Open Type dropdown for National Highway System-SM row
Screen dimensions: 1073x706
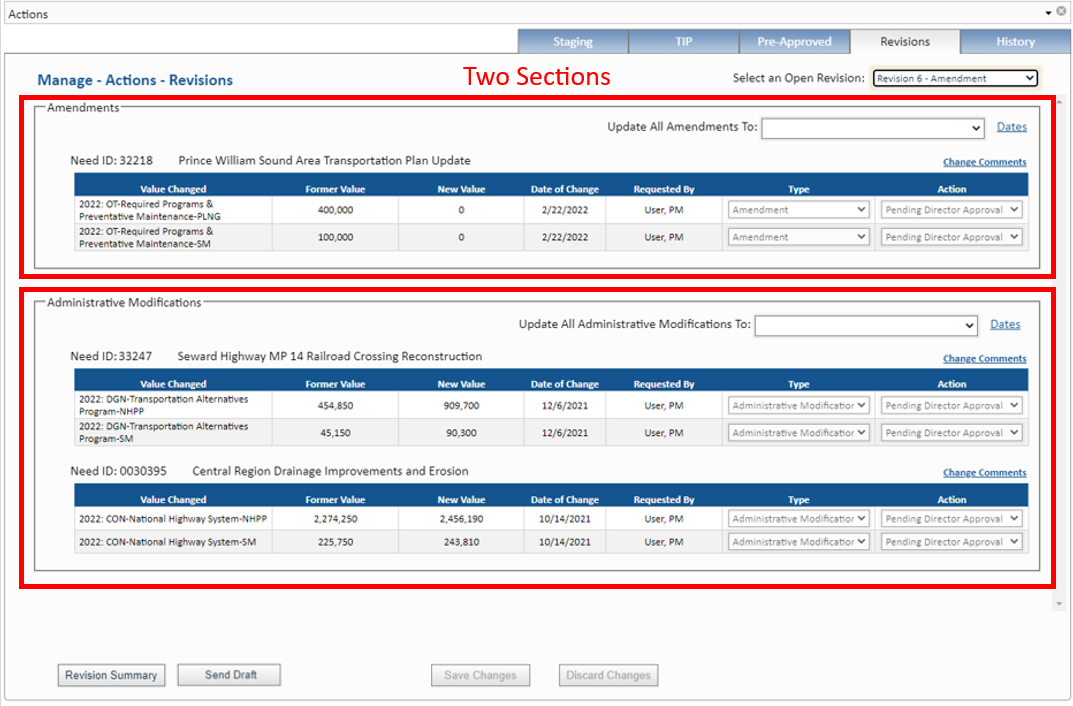coord(799,542)
